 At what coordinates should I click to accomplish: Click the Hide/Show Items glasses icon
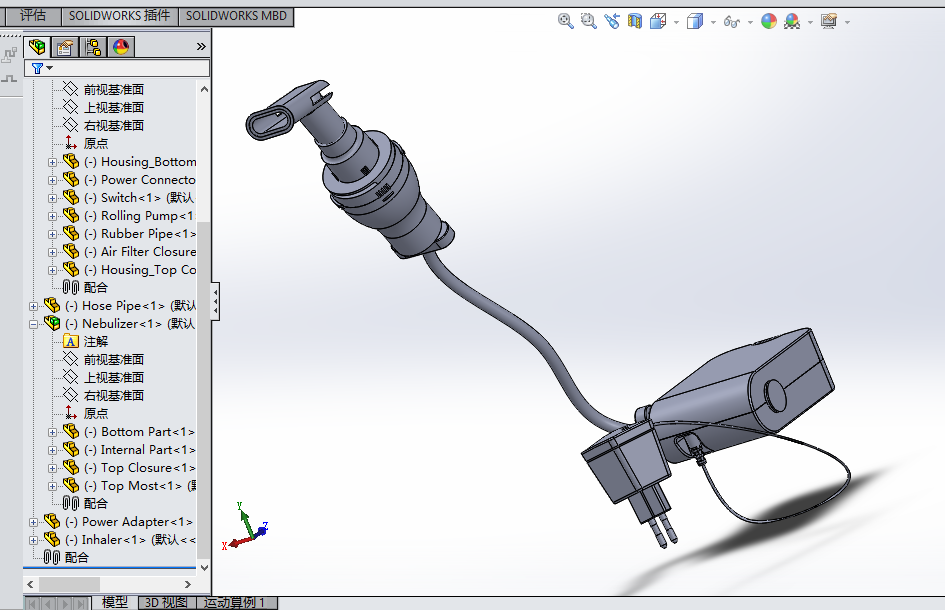[732, 22]
